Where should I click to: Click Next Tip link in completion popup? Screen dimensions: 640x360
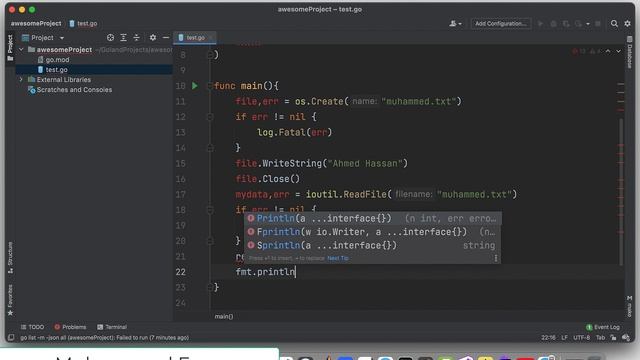pos(338,258)
